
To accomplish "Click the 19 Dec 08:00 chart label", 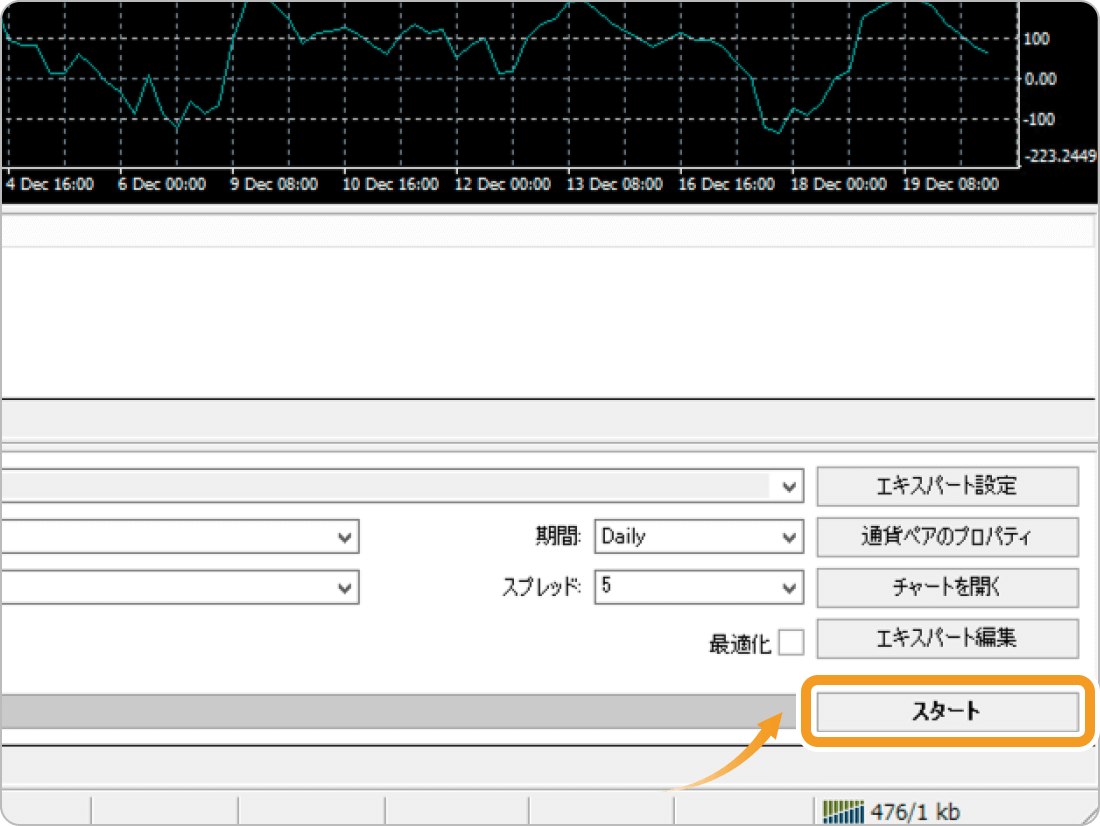I will pos(950,185).
